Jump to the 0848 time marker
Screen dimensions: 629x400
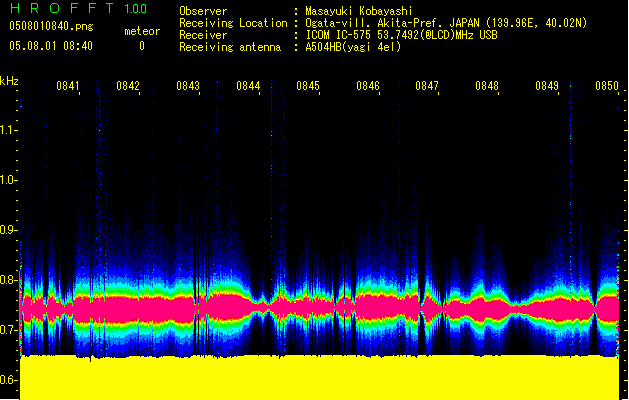click(487, 87)
